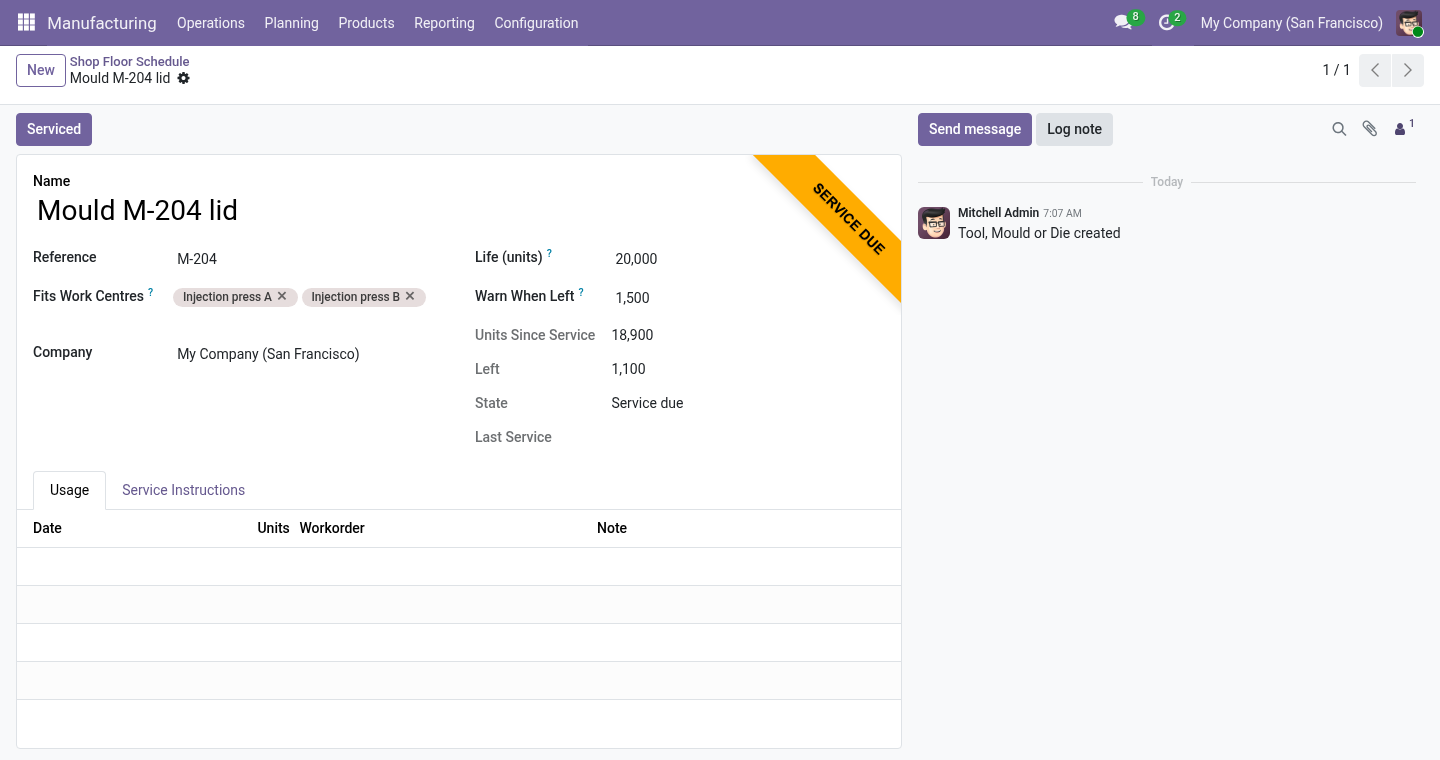Click the Units Since Service value 18,900

point(632,335)
